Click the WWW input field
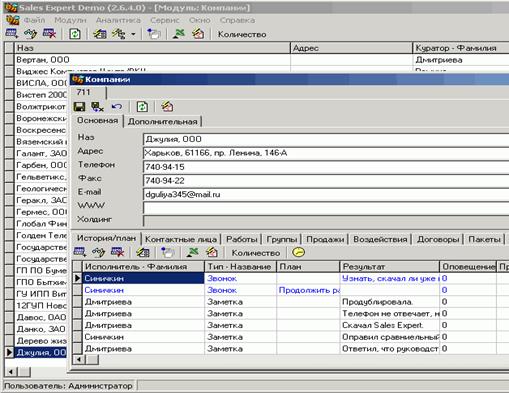 tap(326, 207)
